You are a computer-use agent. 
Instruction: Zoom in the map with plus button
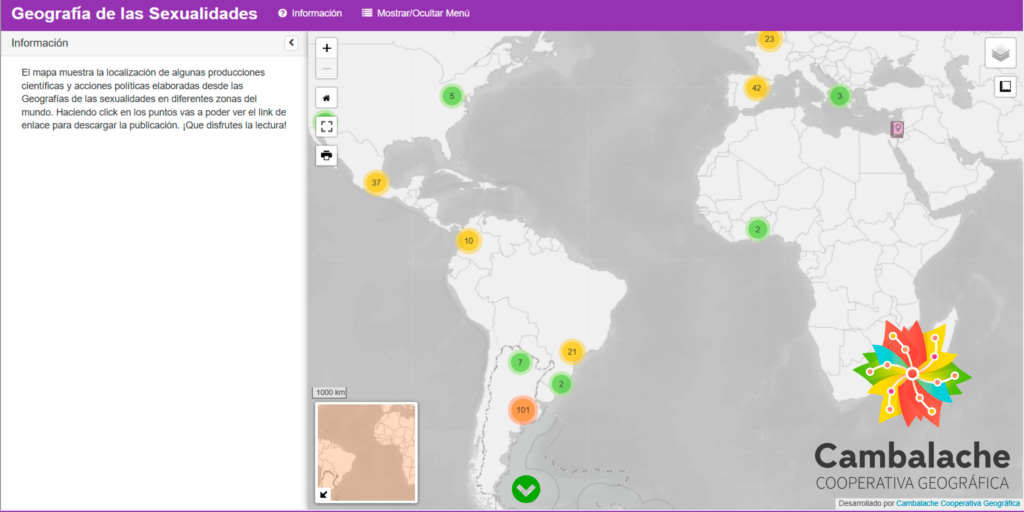pos(327,48)
